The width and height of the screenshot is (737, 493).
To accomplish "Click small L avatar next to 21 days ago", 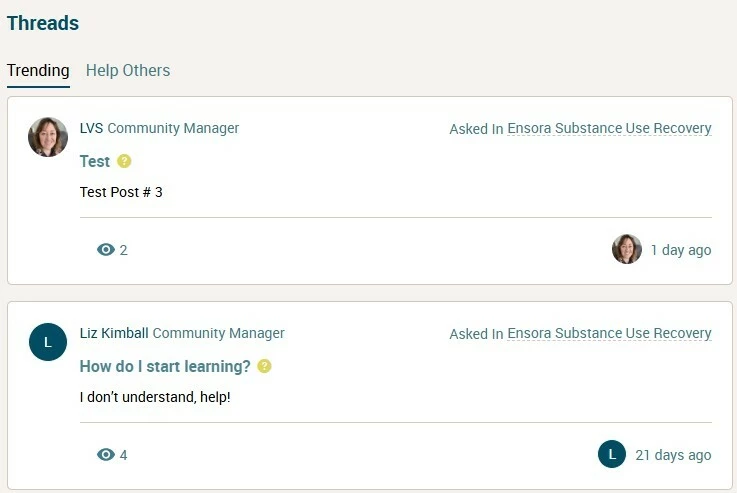I will (x=612, y=454).
